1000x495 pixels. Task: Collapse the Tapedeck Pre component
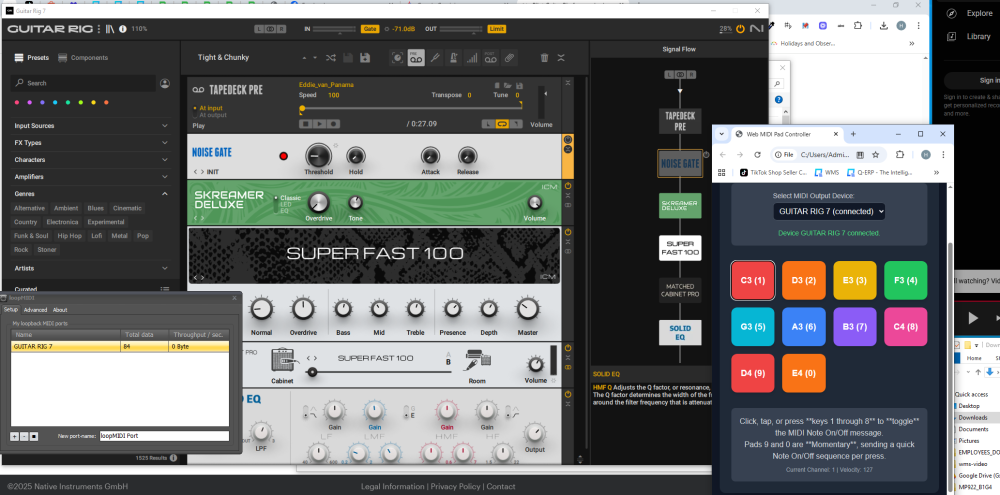coord(568,83)
